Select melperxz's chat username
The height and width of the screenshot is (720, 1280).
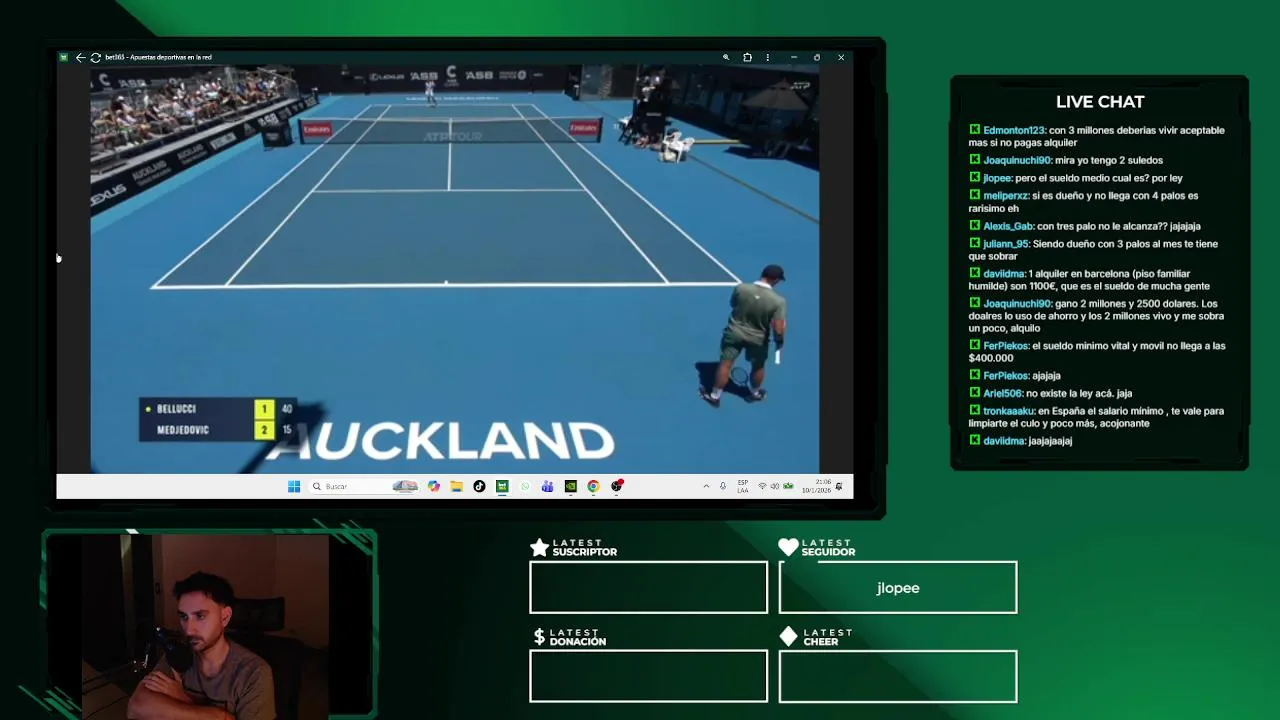tap(1006, 196)
